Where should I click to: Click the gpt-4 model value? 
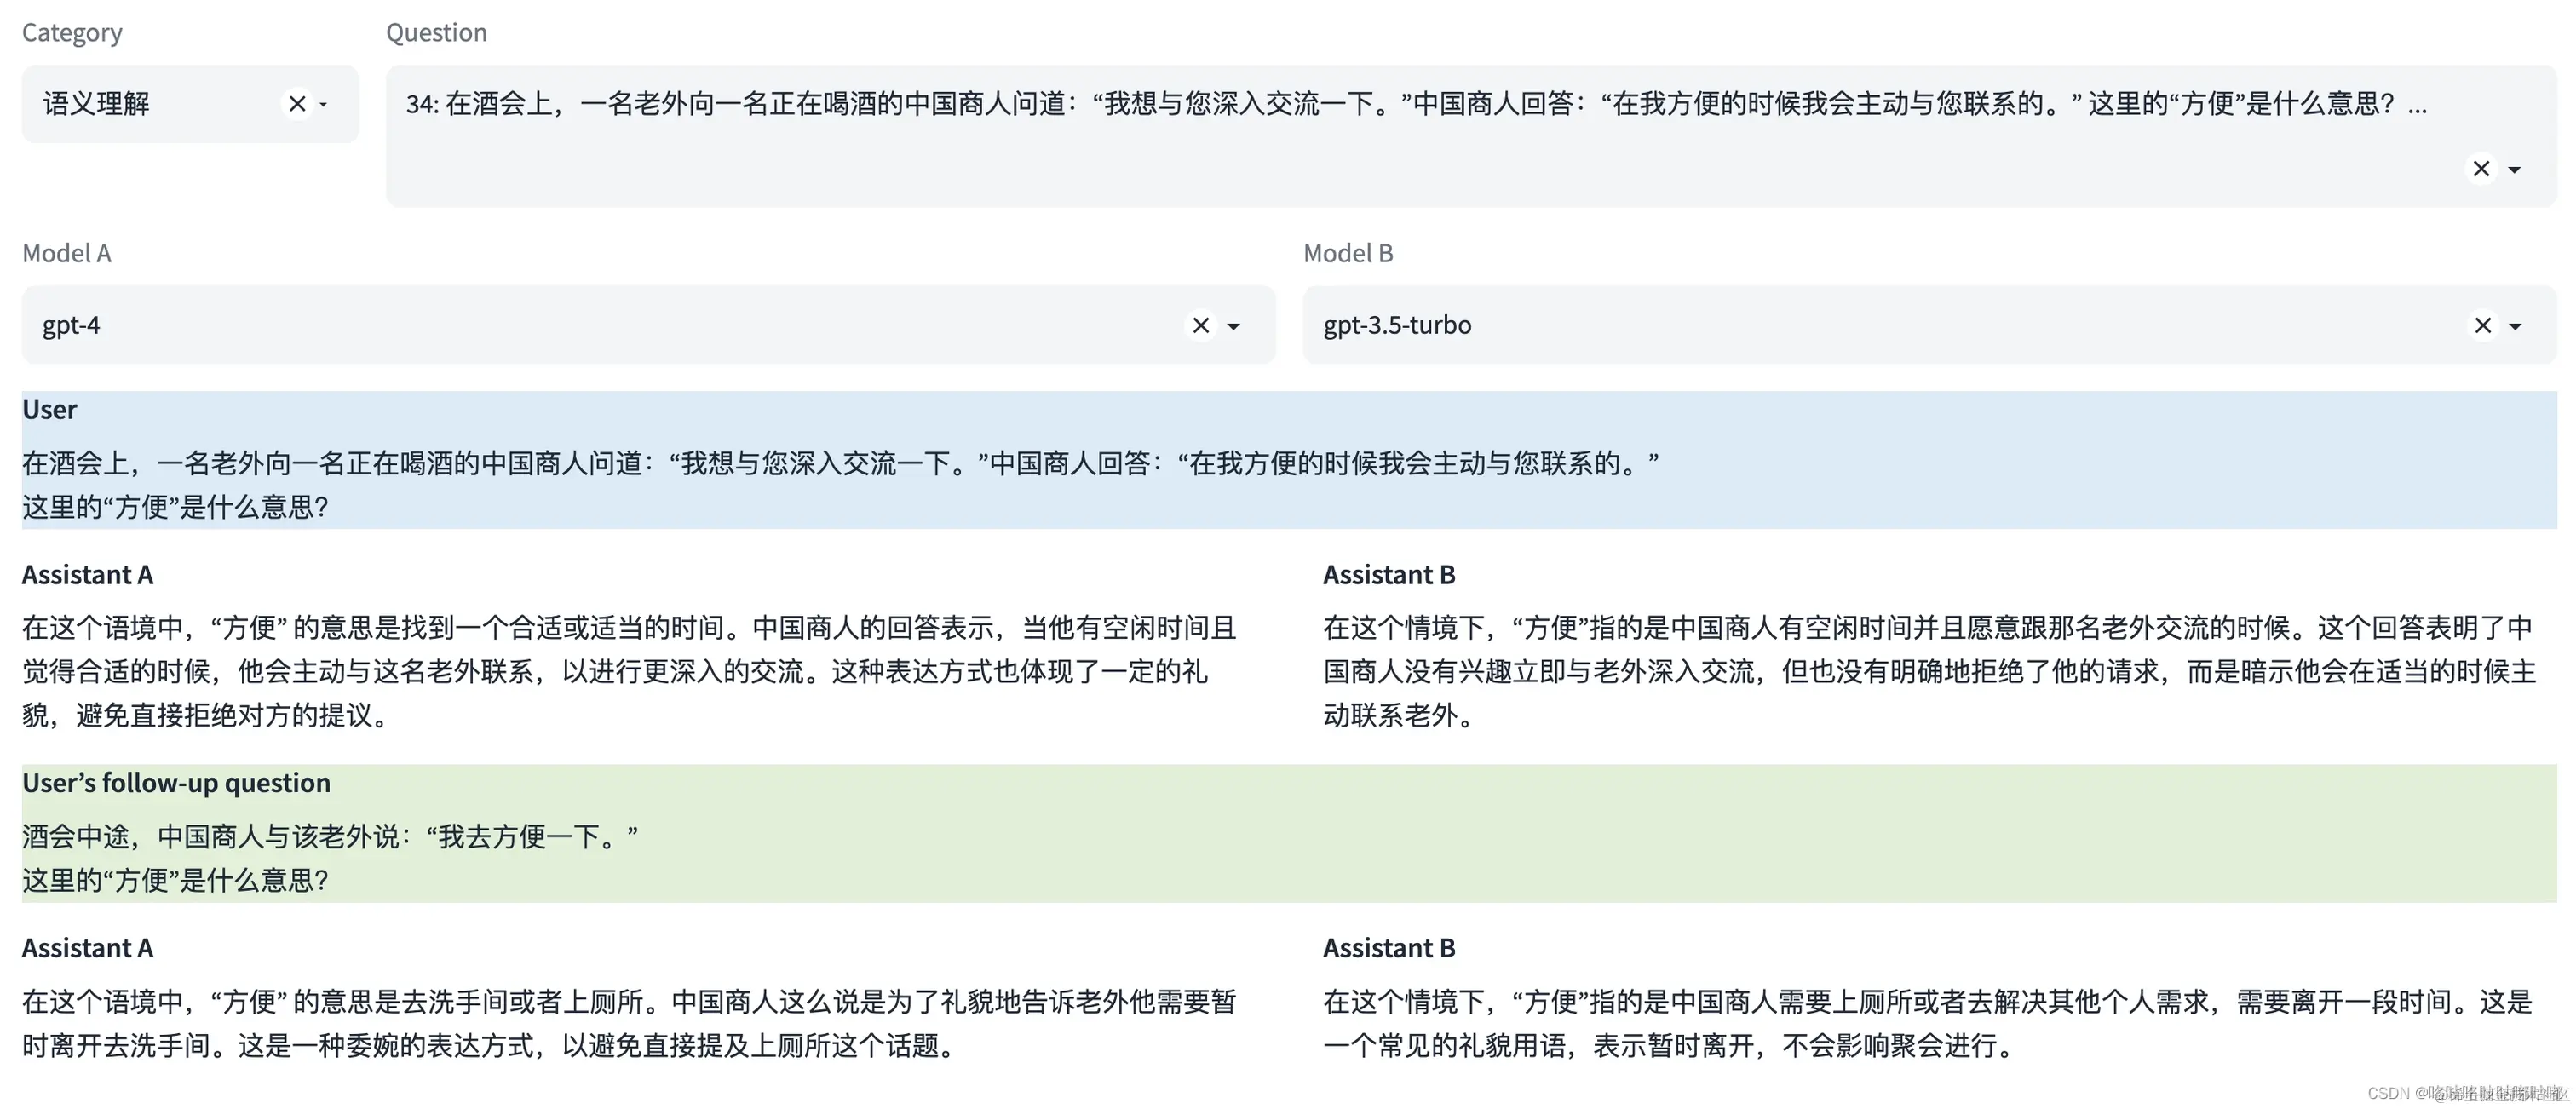coord(72,325)
